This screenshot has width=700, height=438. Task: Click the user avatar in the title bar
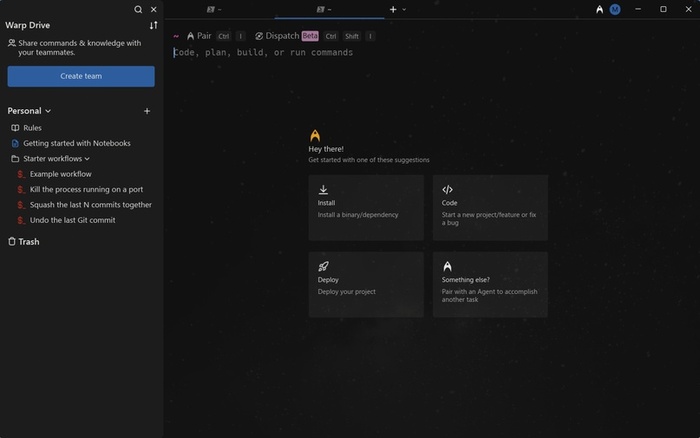[x=615, y=9]
